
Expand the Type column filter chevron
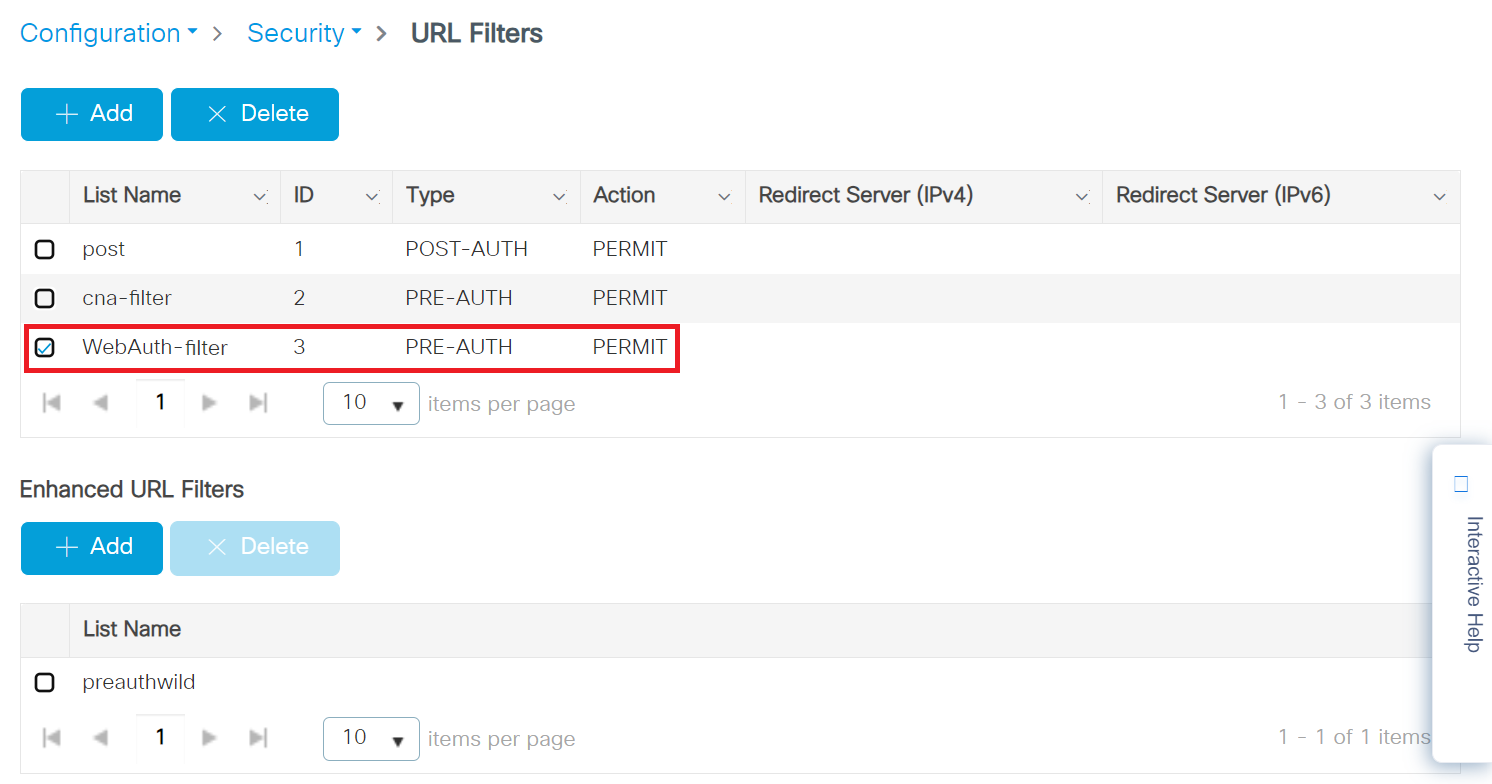pos(559,197)
